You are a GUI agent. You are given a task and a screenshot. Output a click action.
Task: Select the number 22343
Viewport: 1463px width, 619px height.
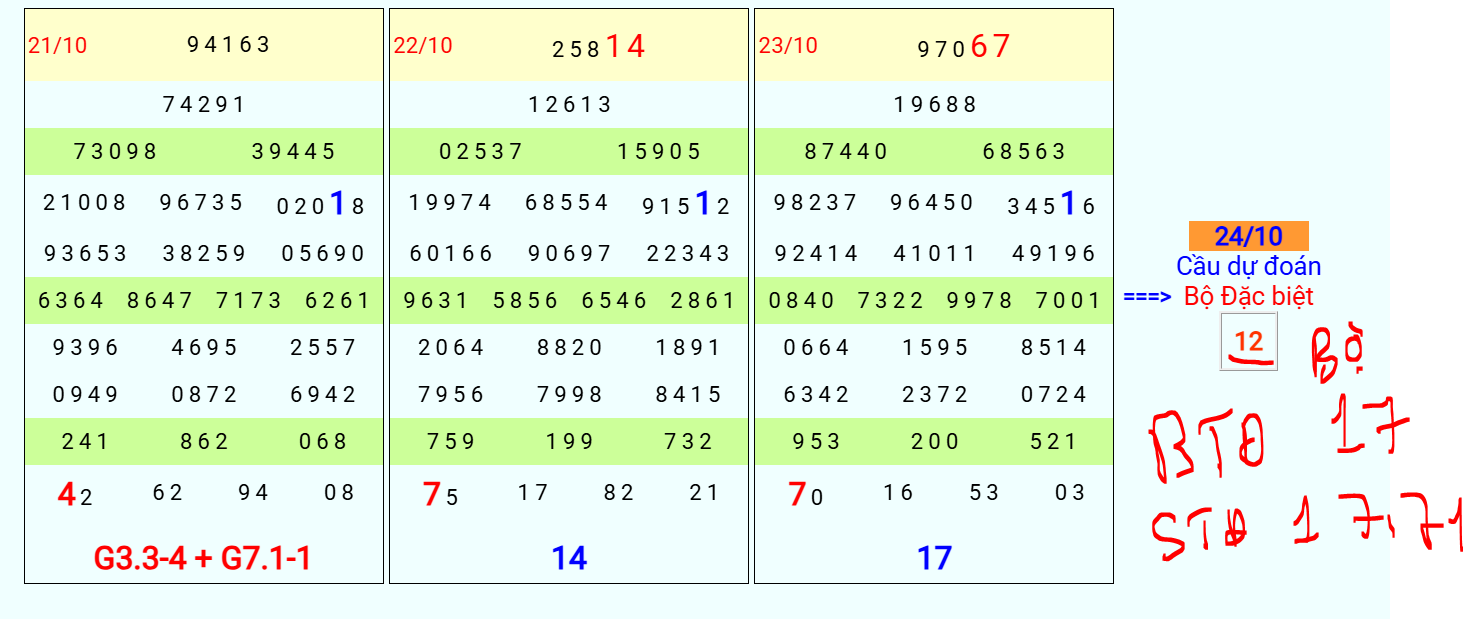click(x=689, y=253)
